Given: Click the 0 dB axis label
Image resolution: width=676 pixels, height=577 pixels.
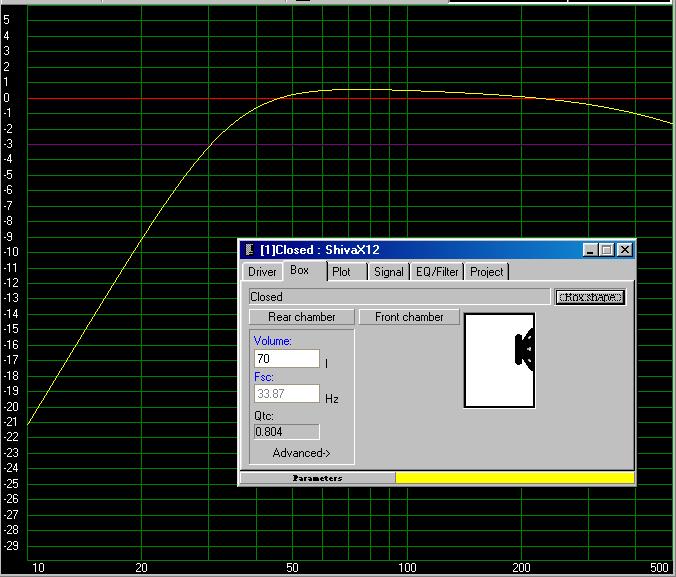Looking at the screenshot, I should [x=6, y=97].
